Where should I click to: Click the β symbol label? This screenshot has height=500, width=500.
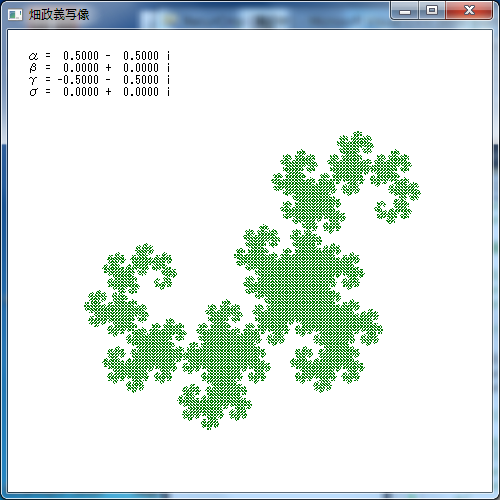pyautogui.click(x=33, y=68)
